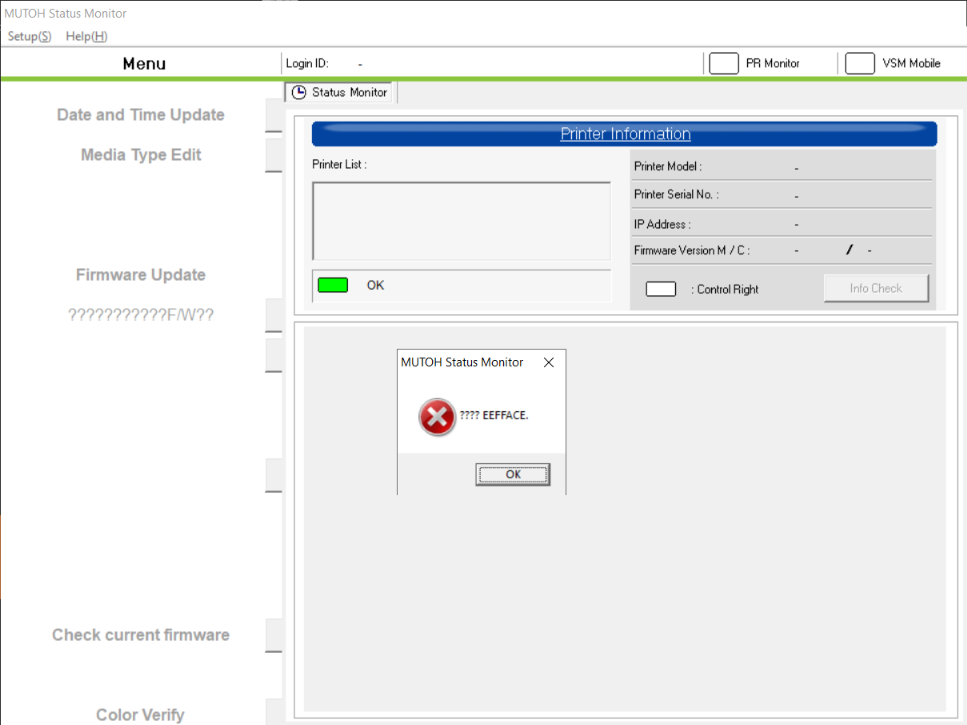
Task: Open Media Type Edit
Action: 141,155
